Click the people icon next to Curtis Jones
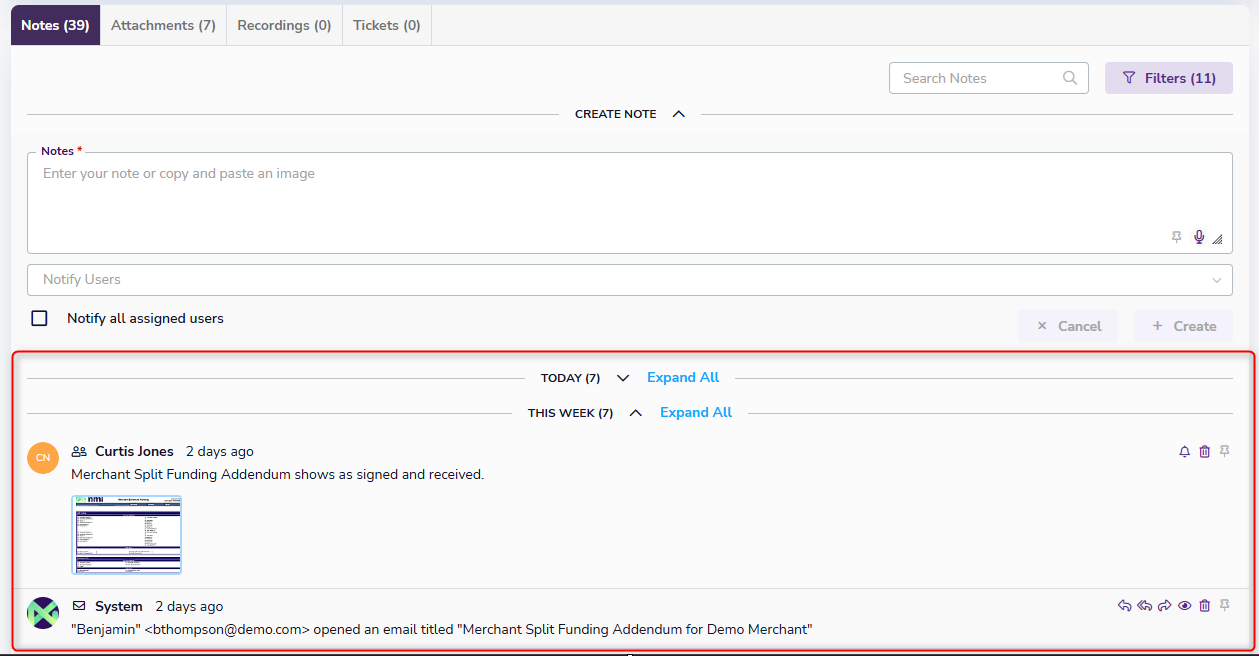This screenshot has height=656, width=1259. [79, 452]
